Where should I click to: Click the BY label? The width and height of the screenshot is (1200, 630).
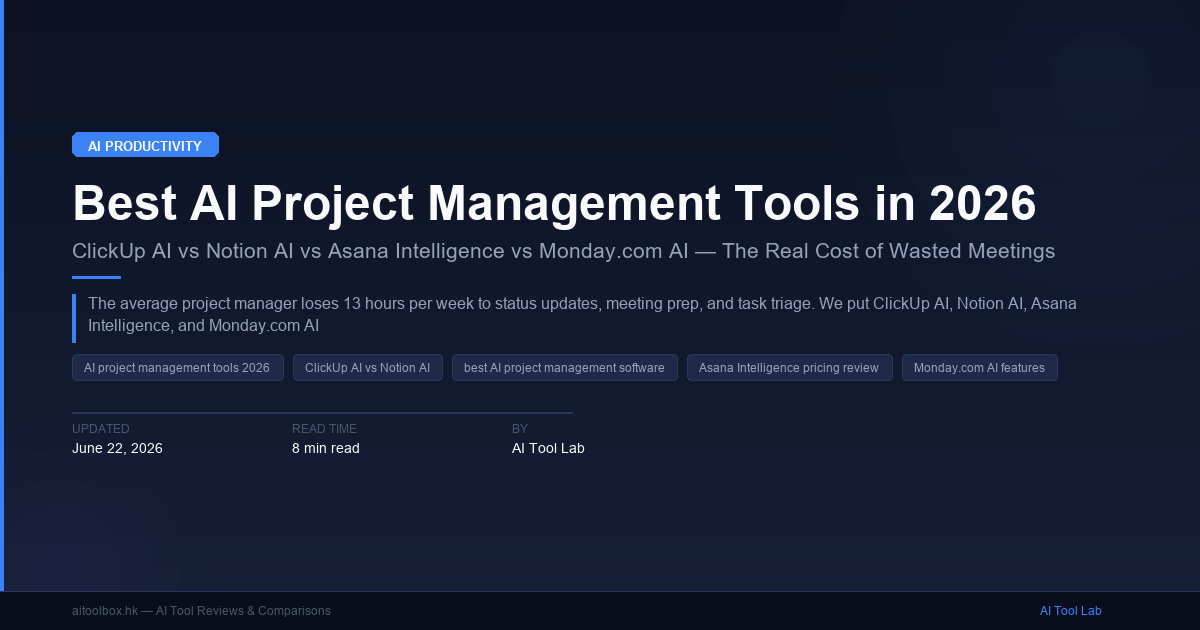pyautogui.click(x=520, y=429)
